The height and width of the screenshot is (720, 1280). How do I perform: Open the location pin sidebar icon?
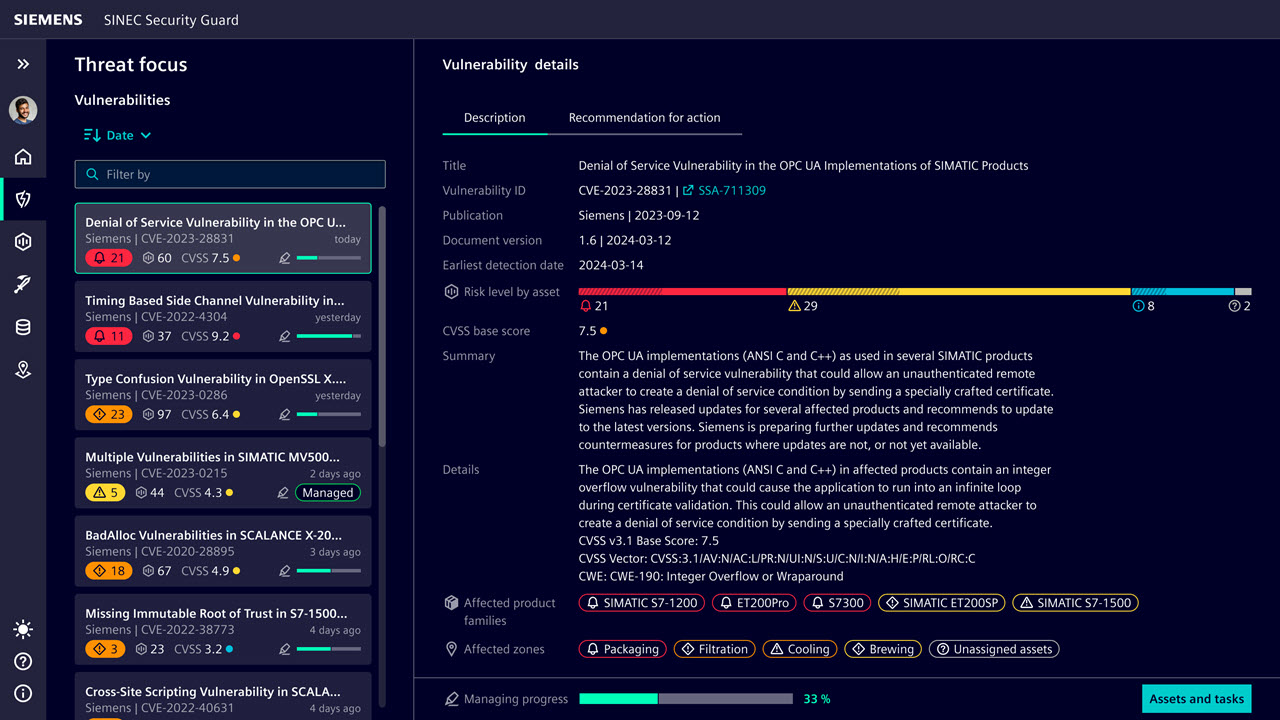click(x=23, y=370)
